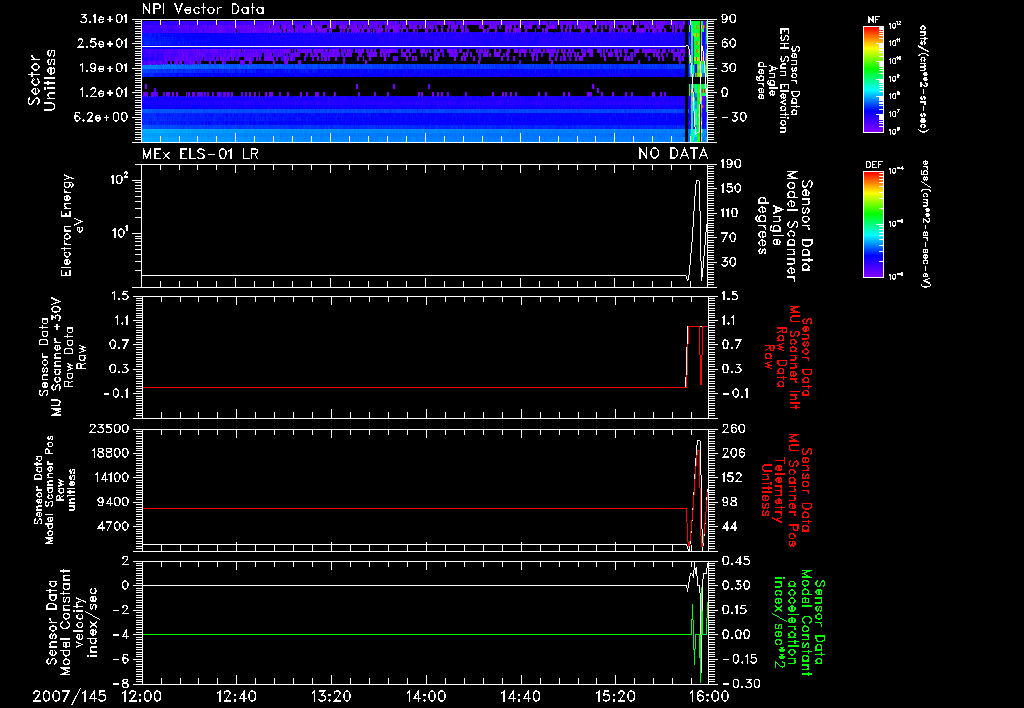Click the 'Model Scanner Angle degrees' label
This screenshot has height=708, width=1024.
(x=786, y=226)
